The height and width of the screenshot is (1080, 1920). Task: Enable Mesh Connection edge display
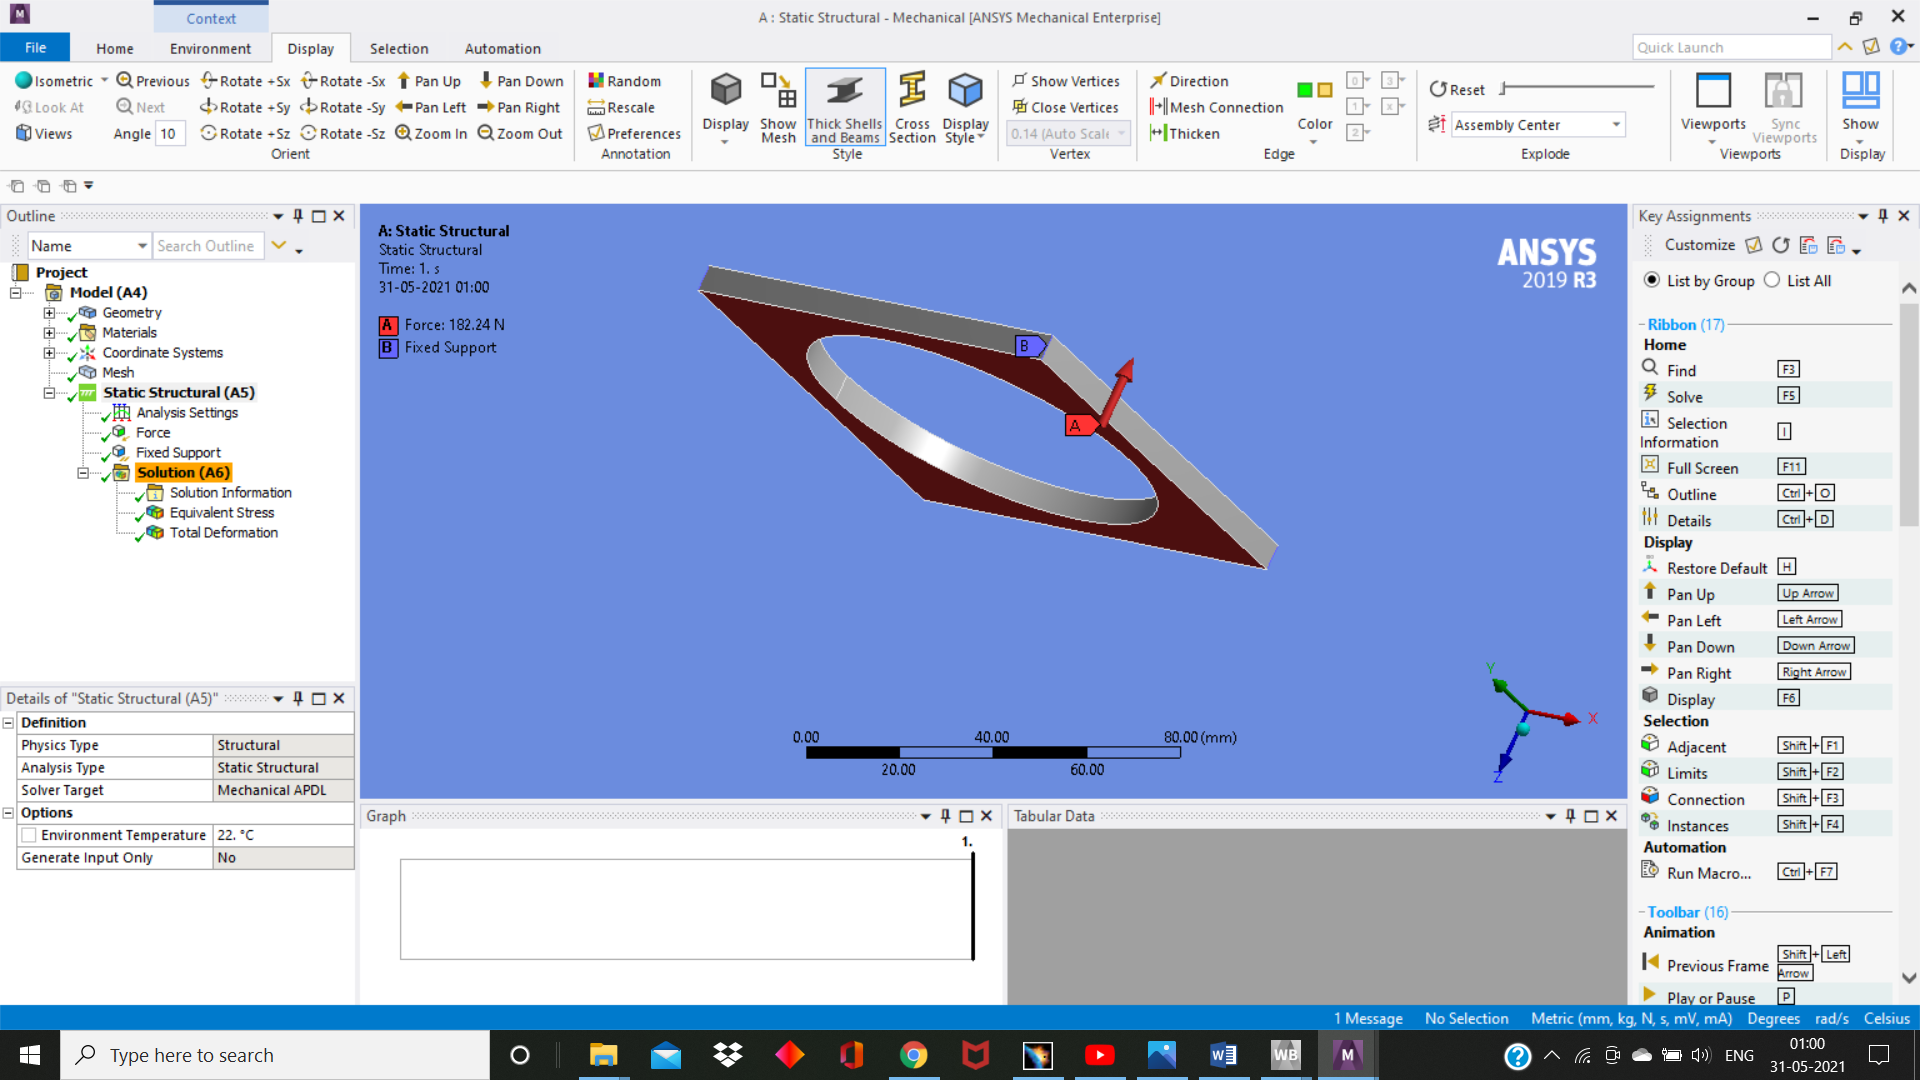pyautogui.click(x=1216, y=107)
